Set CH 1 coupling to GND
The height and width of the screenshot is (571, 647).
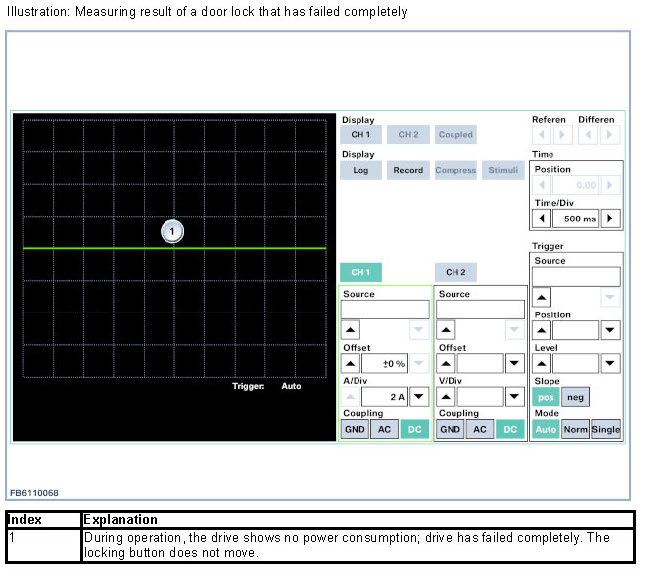click(354, 429)
